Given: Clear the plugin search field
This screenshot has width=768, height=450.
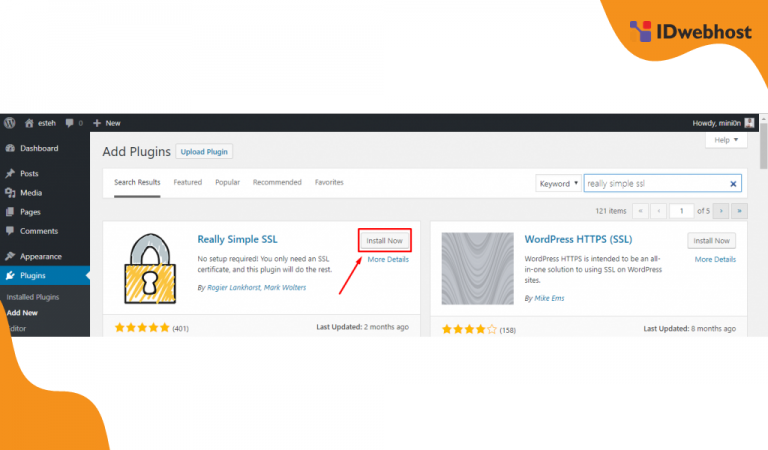Looking at the screenshot, I should coord(733,184).
